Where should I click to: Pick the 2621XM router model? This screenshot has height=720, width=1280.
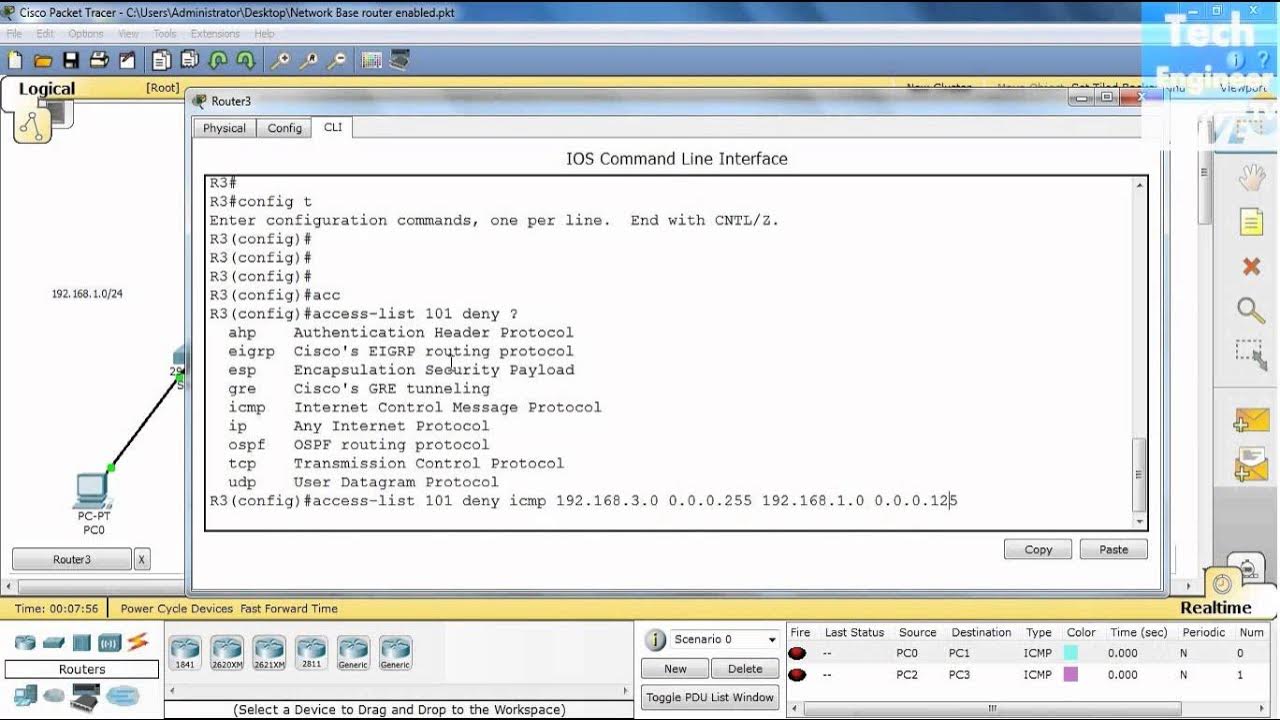(x=269, y=652)
